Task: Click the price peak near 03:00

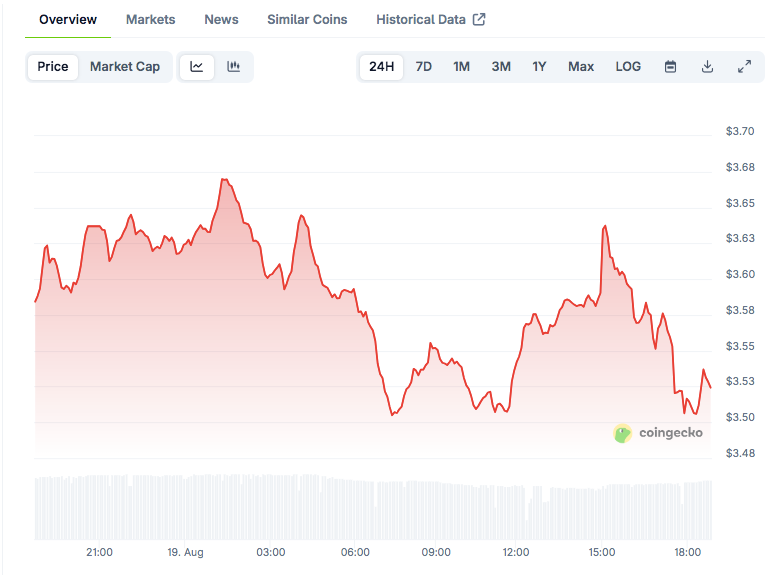Action: (299, 215)
